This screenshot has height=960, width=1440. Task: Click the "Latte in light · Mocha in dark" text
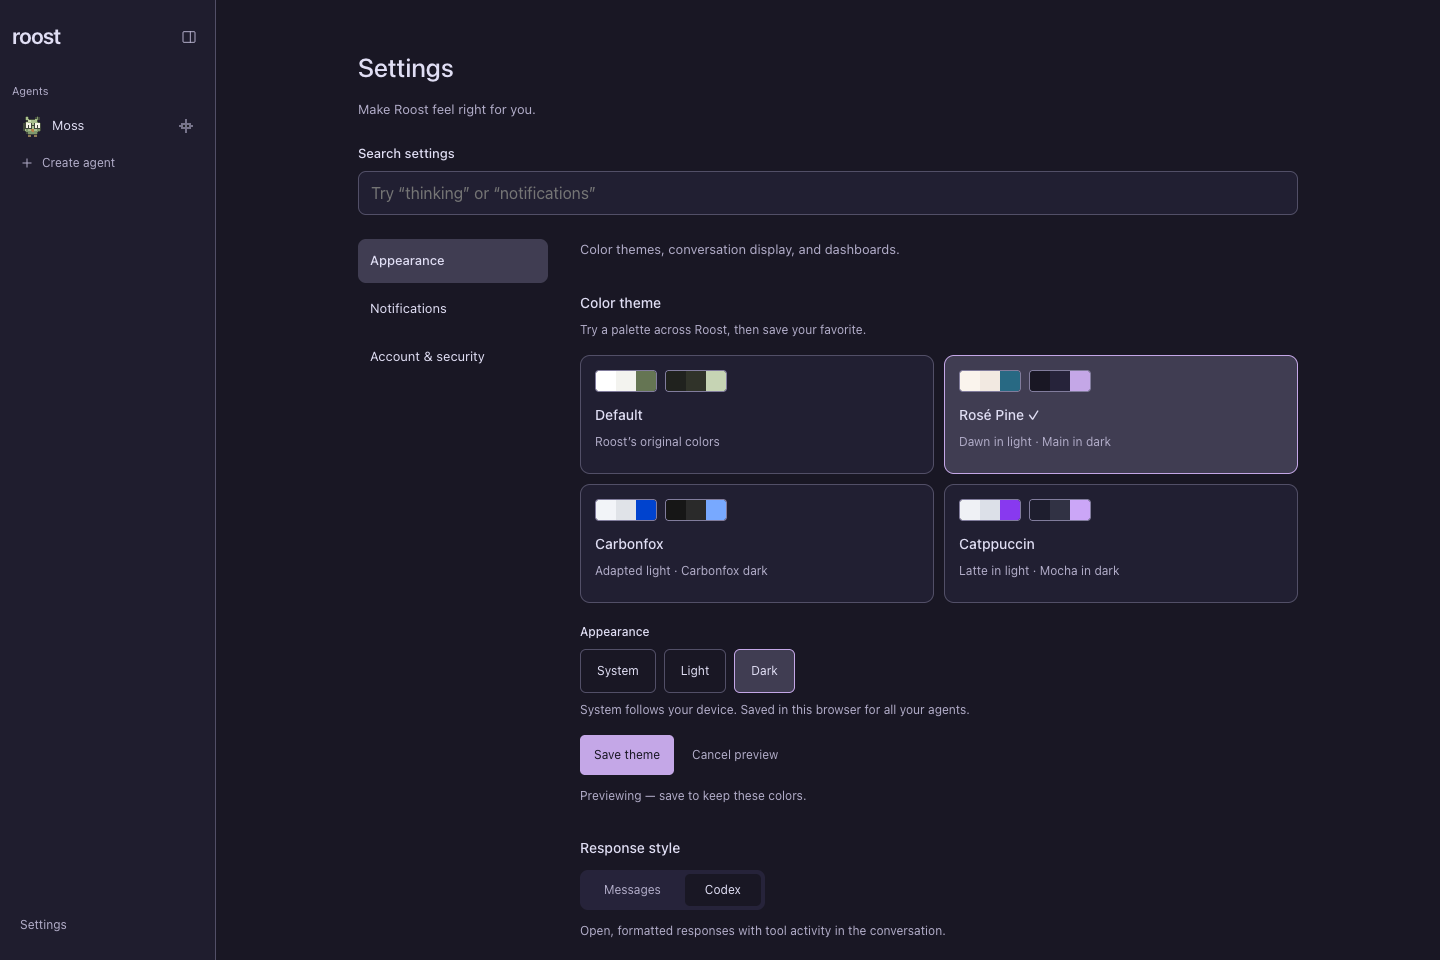point(1039,571)
